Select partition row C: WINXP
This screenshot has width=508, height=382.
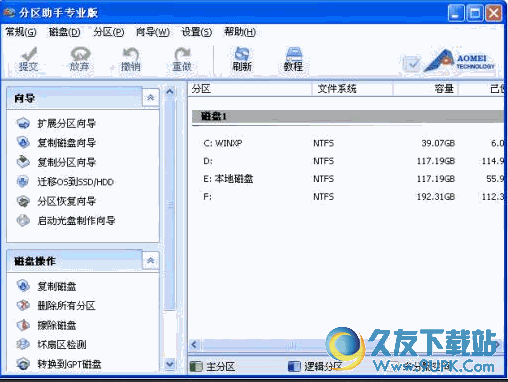[348, 143]
